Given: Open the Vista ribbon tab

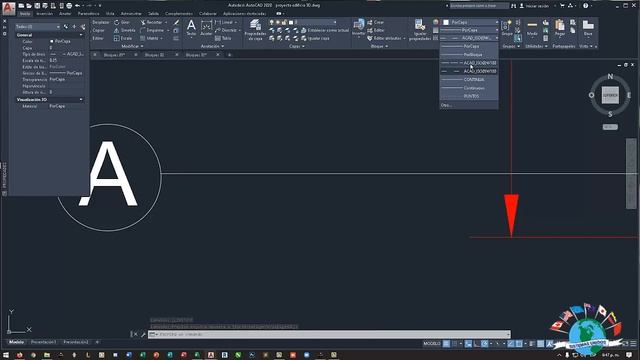Looking at the screenshot, I should (x=110, y=13).
